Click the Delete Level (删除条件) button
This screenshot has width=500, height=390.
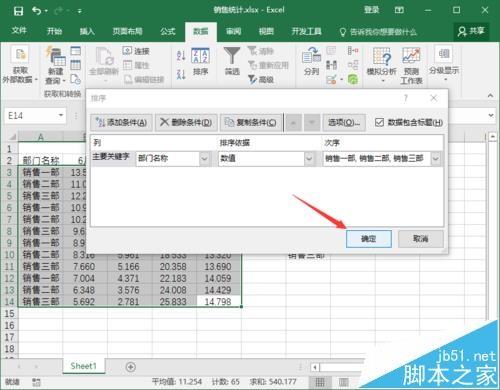186,123
